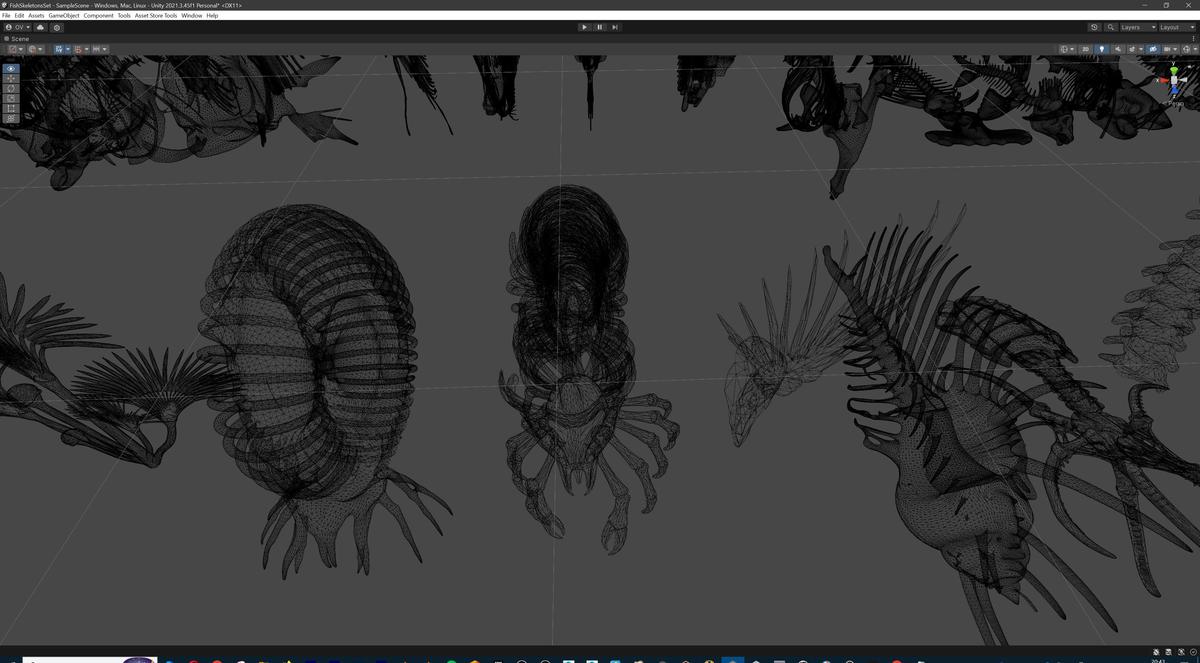Switch to the Scene tab
1200x663 pixels.
(17, 39)
